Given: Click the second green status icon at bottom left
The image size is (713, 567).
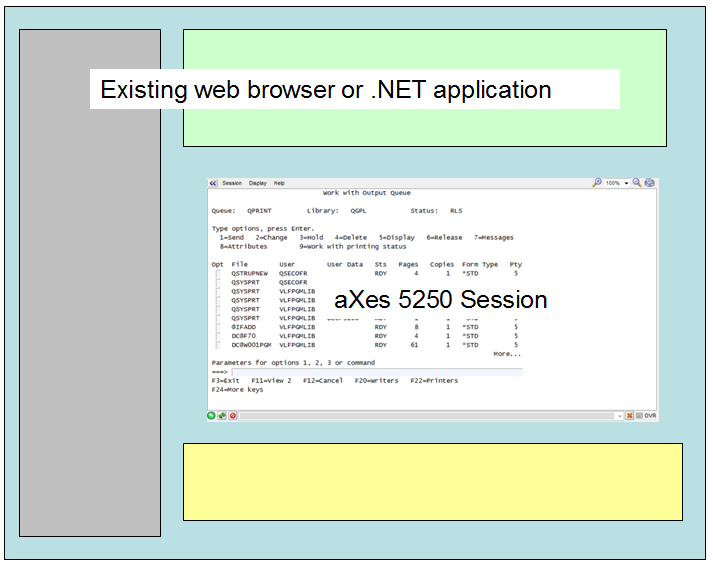Looking at the screenshot, I should pos(222,415).
